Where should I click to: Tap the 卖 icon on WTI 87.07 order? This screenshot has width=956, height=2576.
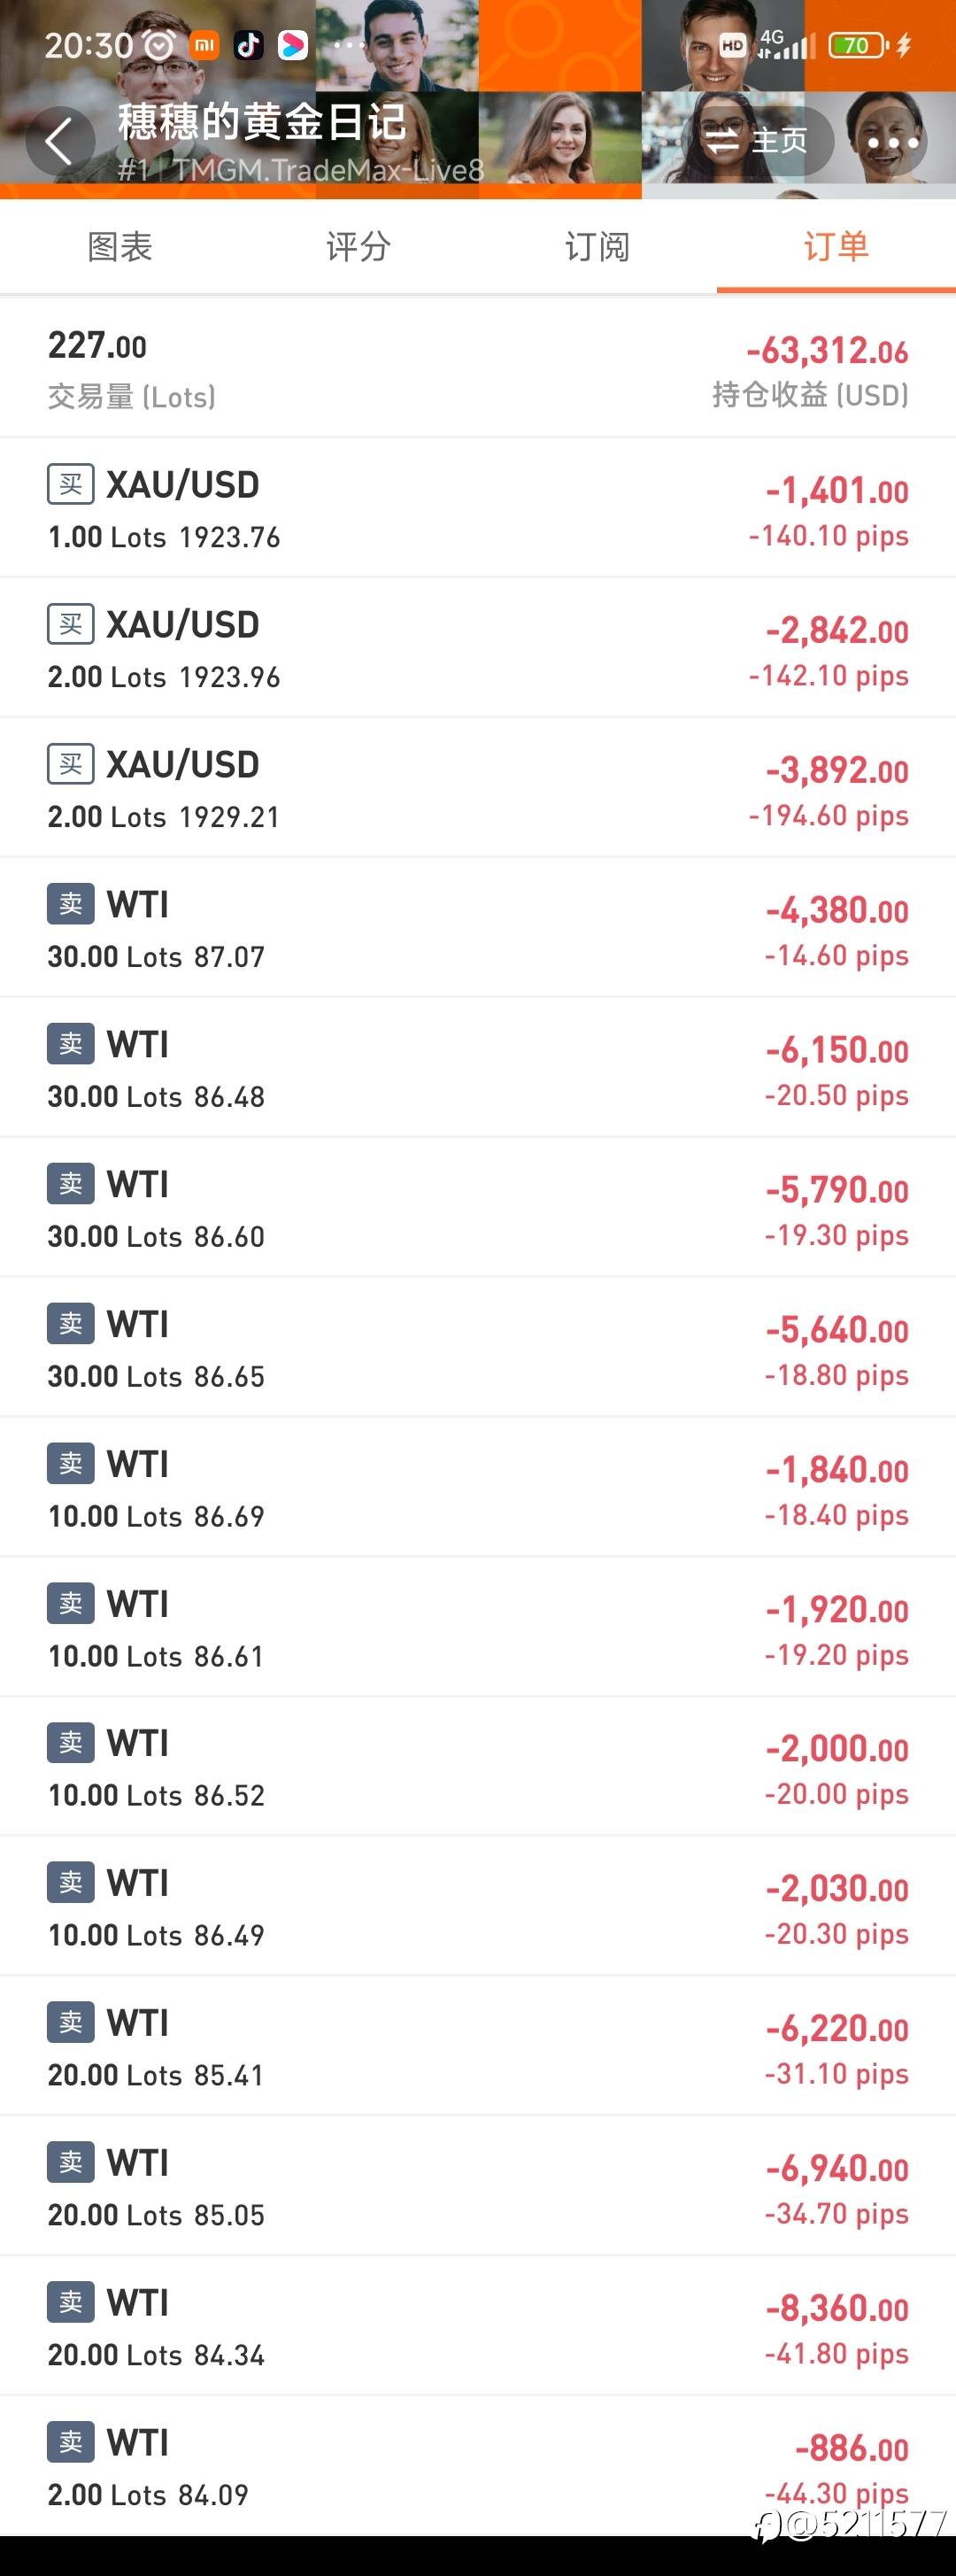pos(71,904)
